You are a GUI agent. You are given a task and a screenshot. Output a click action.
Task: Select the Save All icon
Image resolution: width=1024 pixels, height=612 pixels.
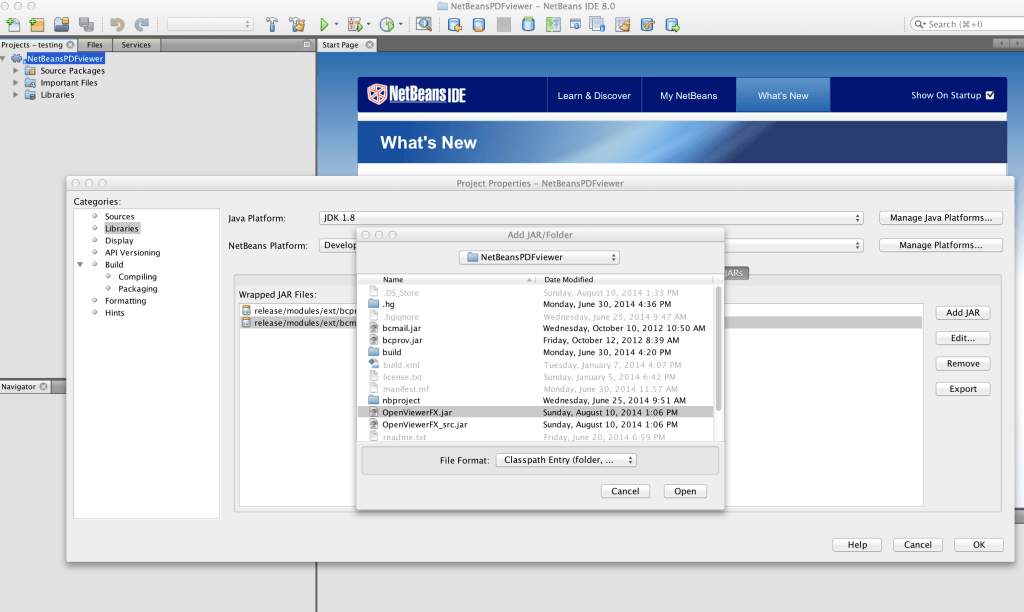(x=86, y=22)
